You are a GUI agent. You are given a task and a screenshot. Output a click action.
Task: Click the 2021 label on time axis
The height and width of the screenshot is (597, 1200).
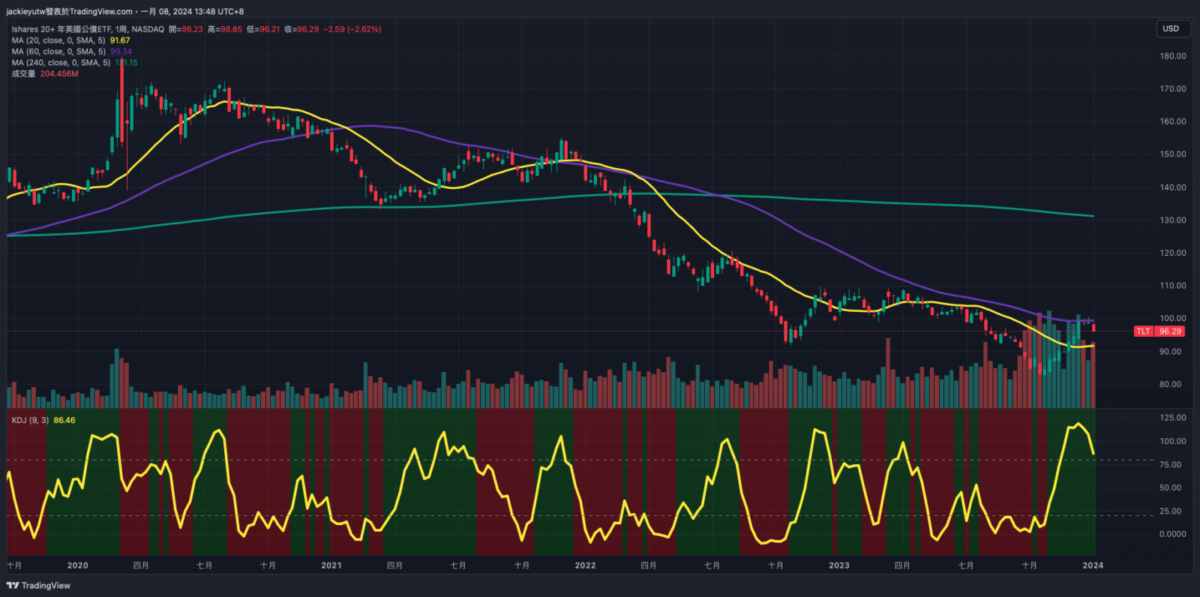[x=330, y=565]
